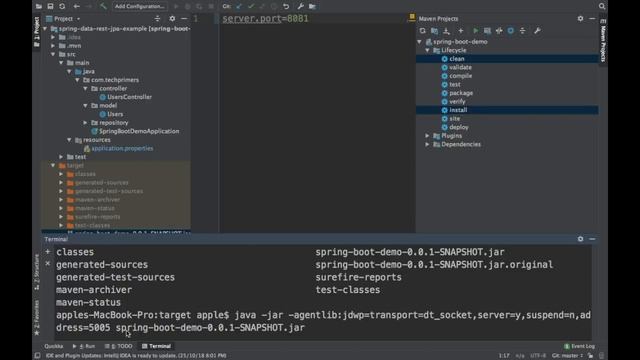Switch to the TODO tool window tab
The image size is (640, 360).
[119, 346]
